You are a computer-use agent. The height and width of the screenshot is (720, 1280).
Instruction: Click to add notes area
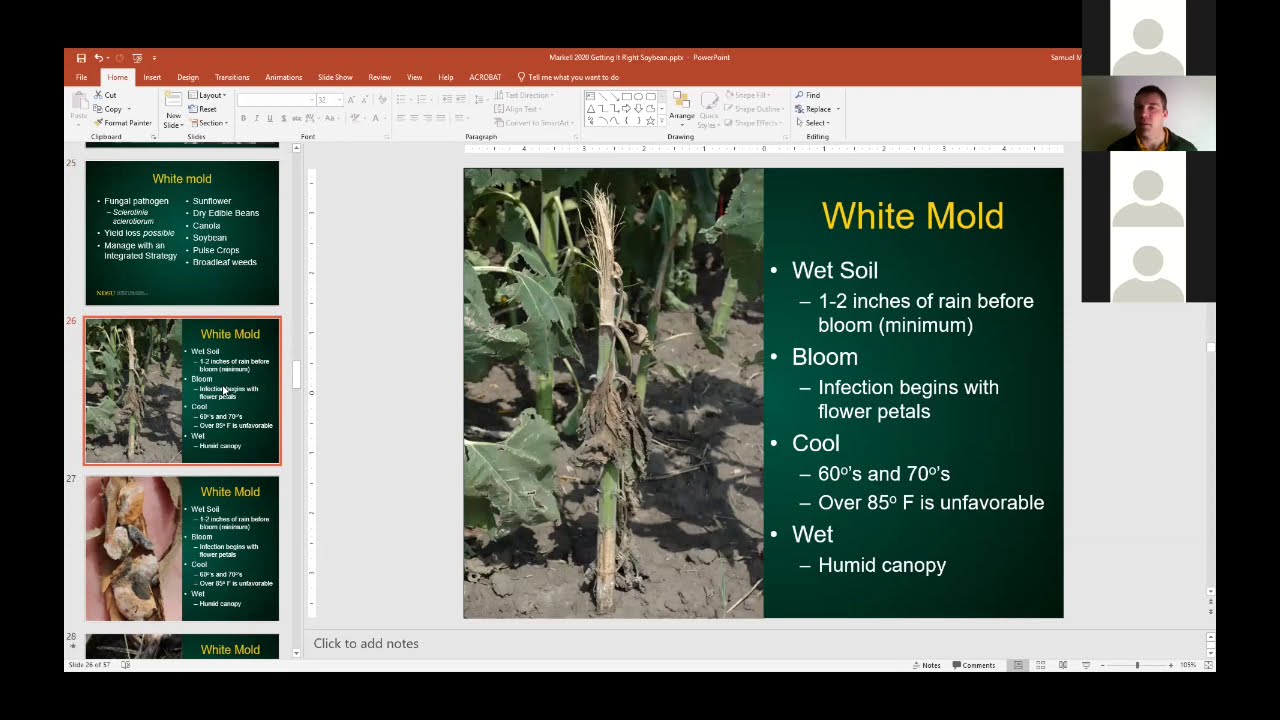click(x=366, y=643)
